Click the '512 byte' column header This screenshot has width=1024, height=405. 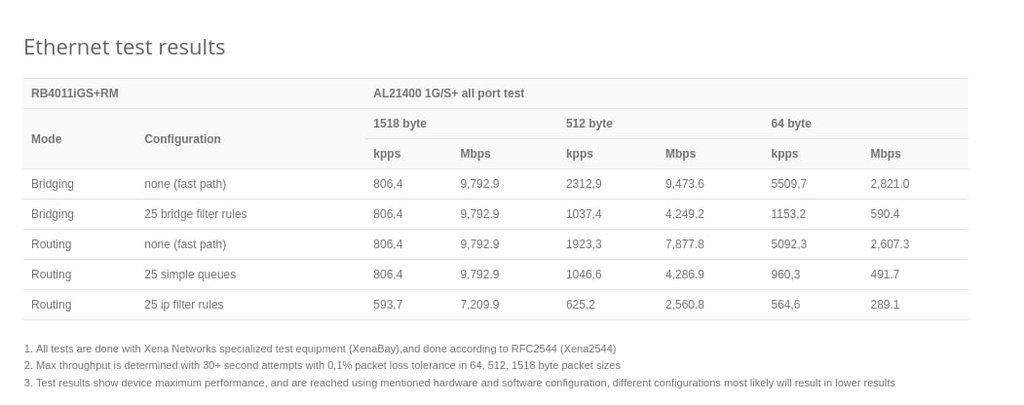click(589, 124)
